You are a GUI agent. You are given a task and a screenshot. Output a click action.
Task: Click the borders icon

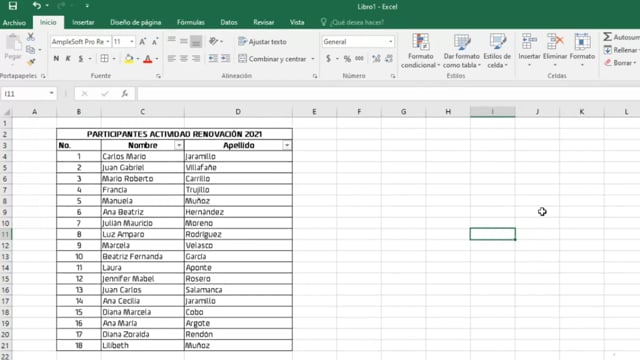pos(104,59)
